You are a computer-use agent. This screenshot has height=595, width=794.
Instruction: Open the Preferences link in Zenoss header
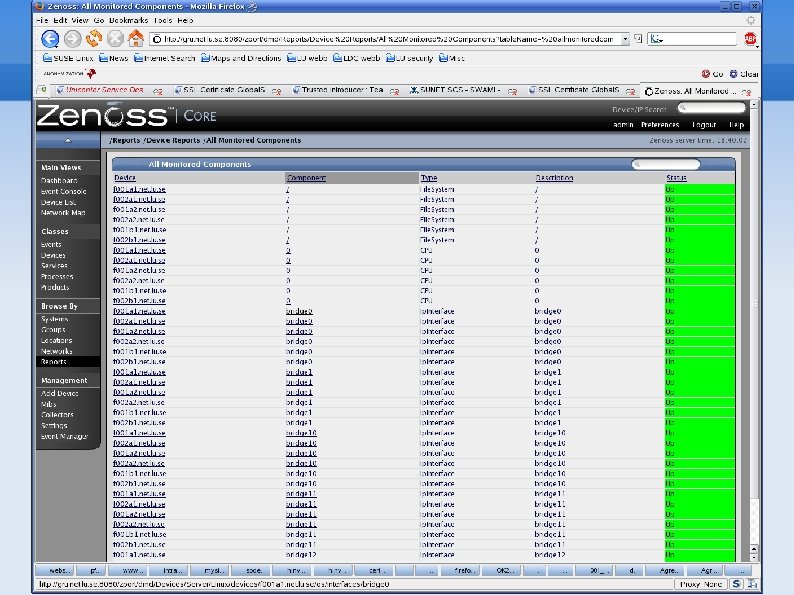[660, 125]
